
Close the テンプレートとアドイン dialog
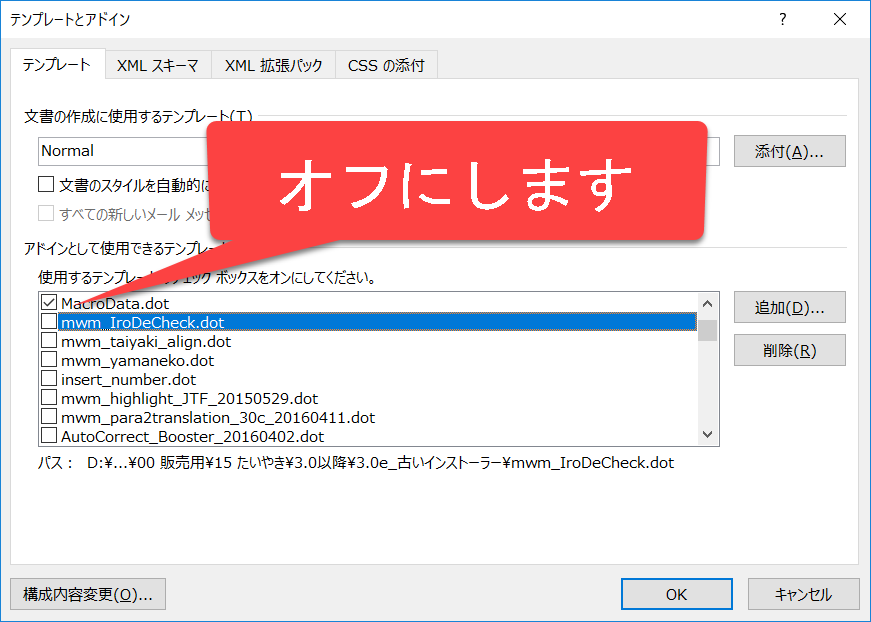[838, 19]
